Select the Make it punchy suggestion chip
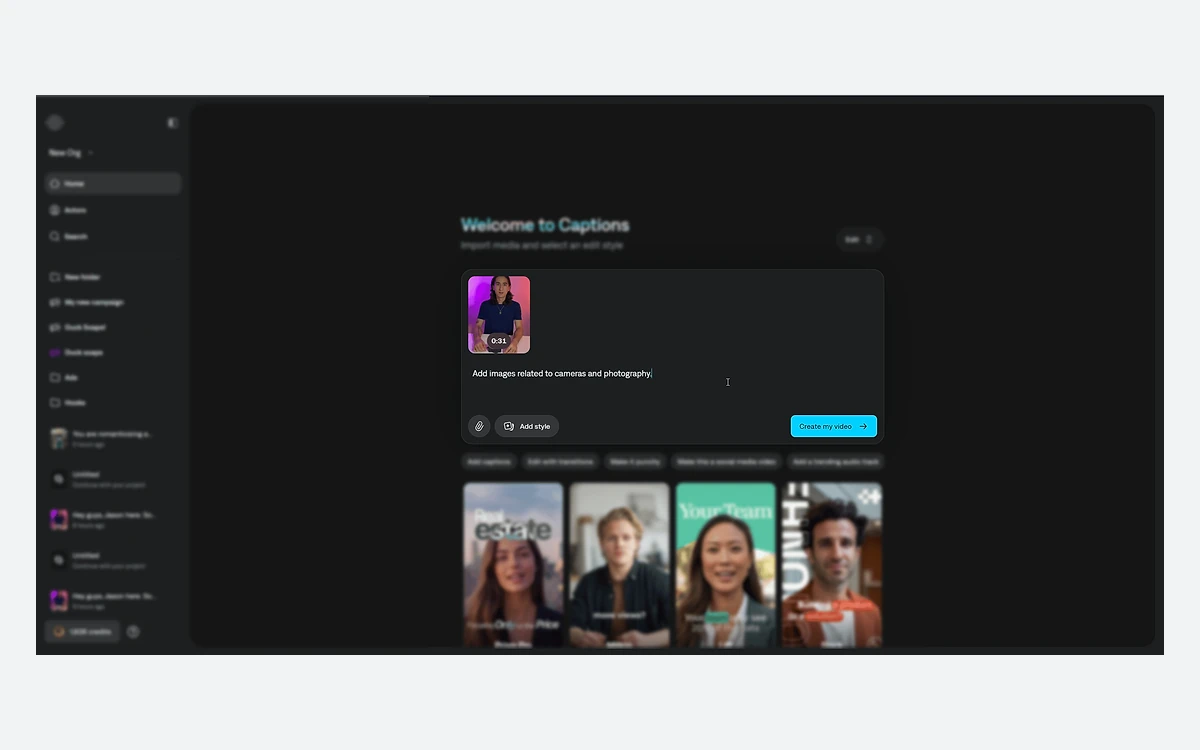This screenshot has width=1200, height=750. [x=635, y=462]
